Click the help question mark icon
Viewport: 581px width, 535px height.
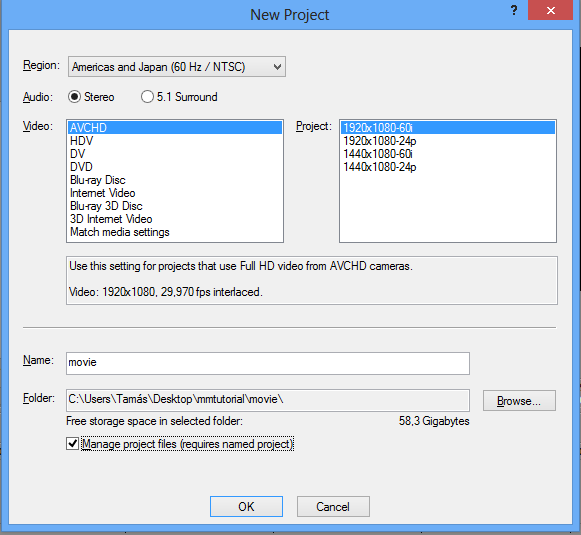(514, 10)
